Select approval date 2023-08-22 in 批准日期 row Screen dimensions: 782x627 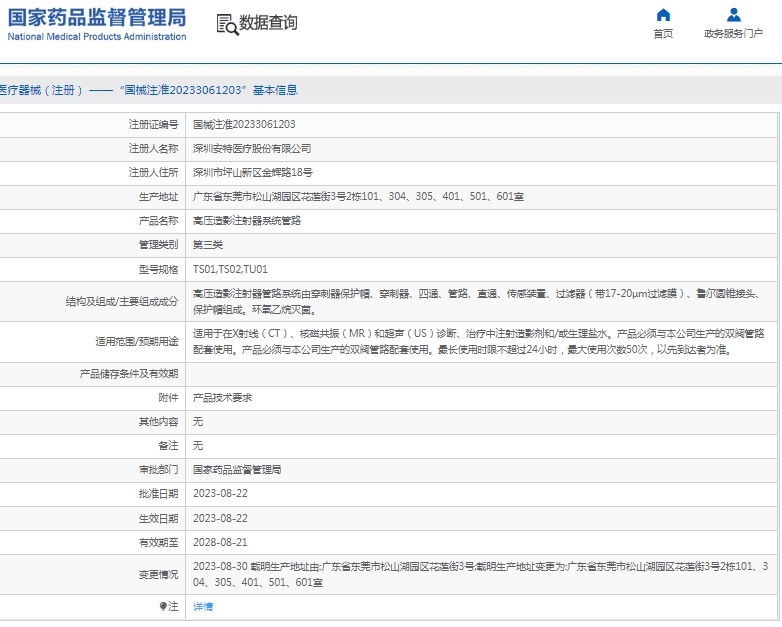[x=220, y=493]
